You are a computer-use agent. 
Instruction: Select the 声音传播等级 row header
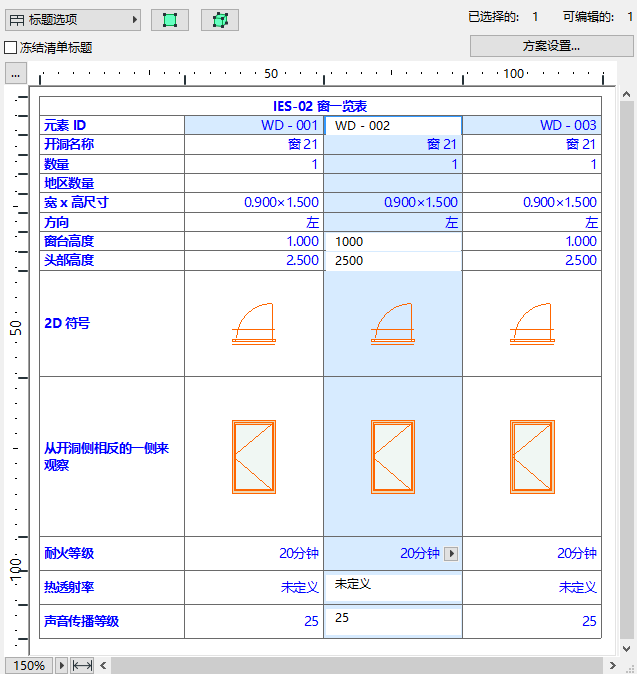coord(112,621)
